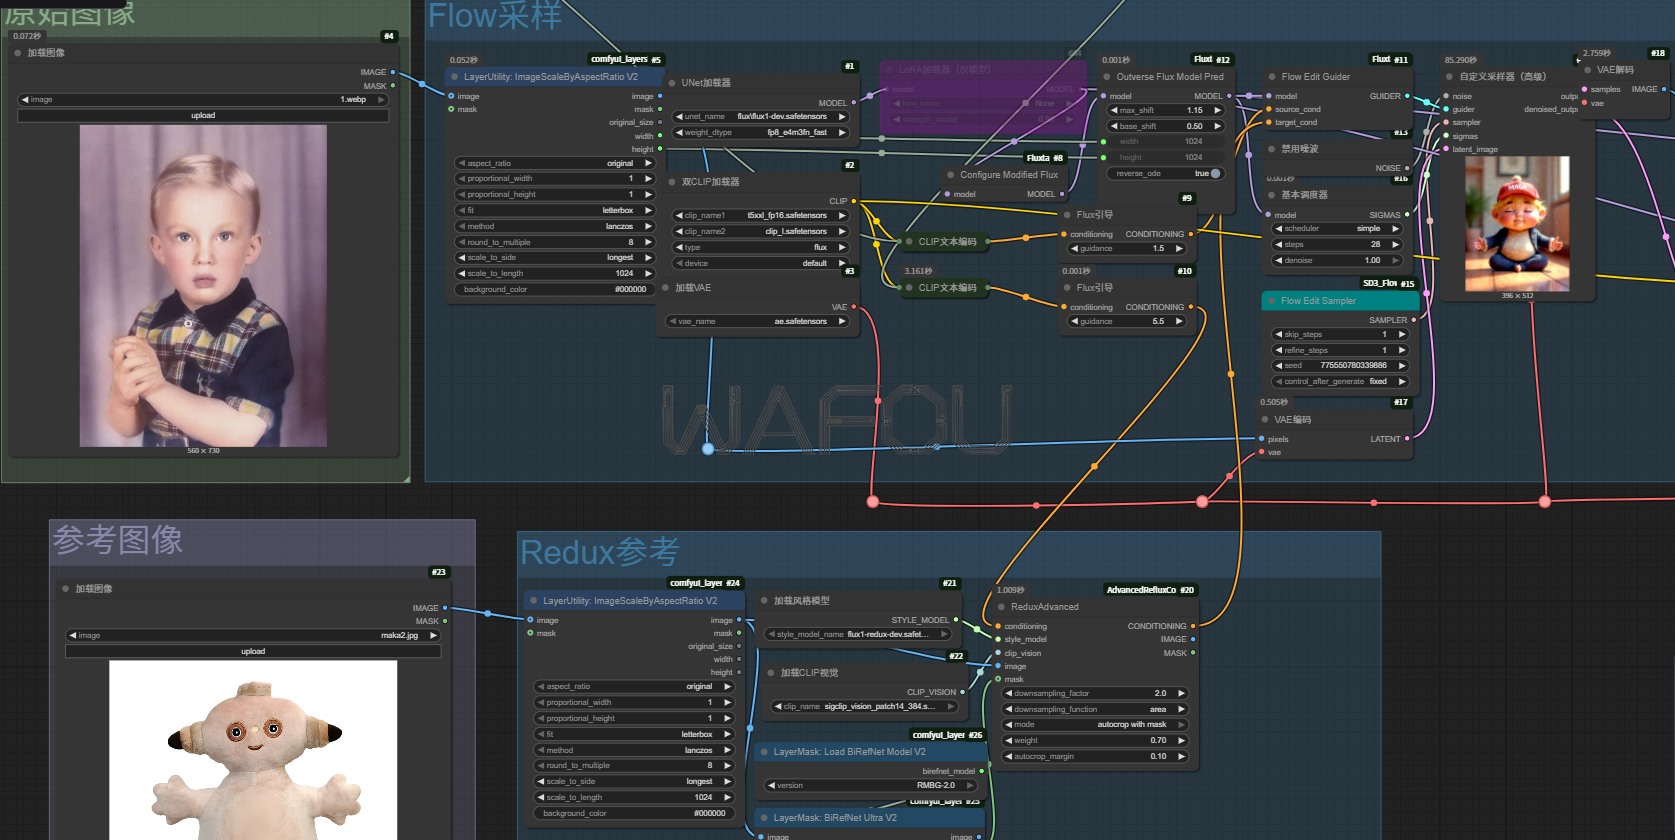
Task: Collapse the 加载风格模型 node using its title dot
Action: coord(764,601)
